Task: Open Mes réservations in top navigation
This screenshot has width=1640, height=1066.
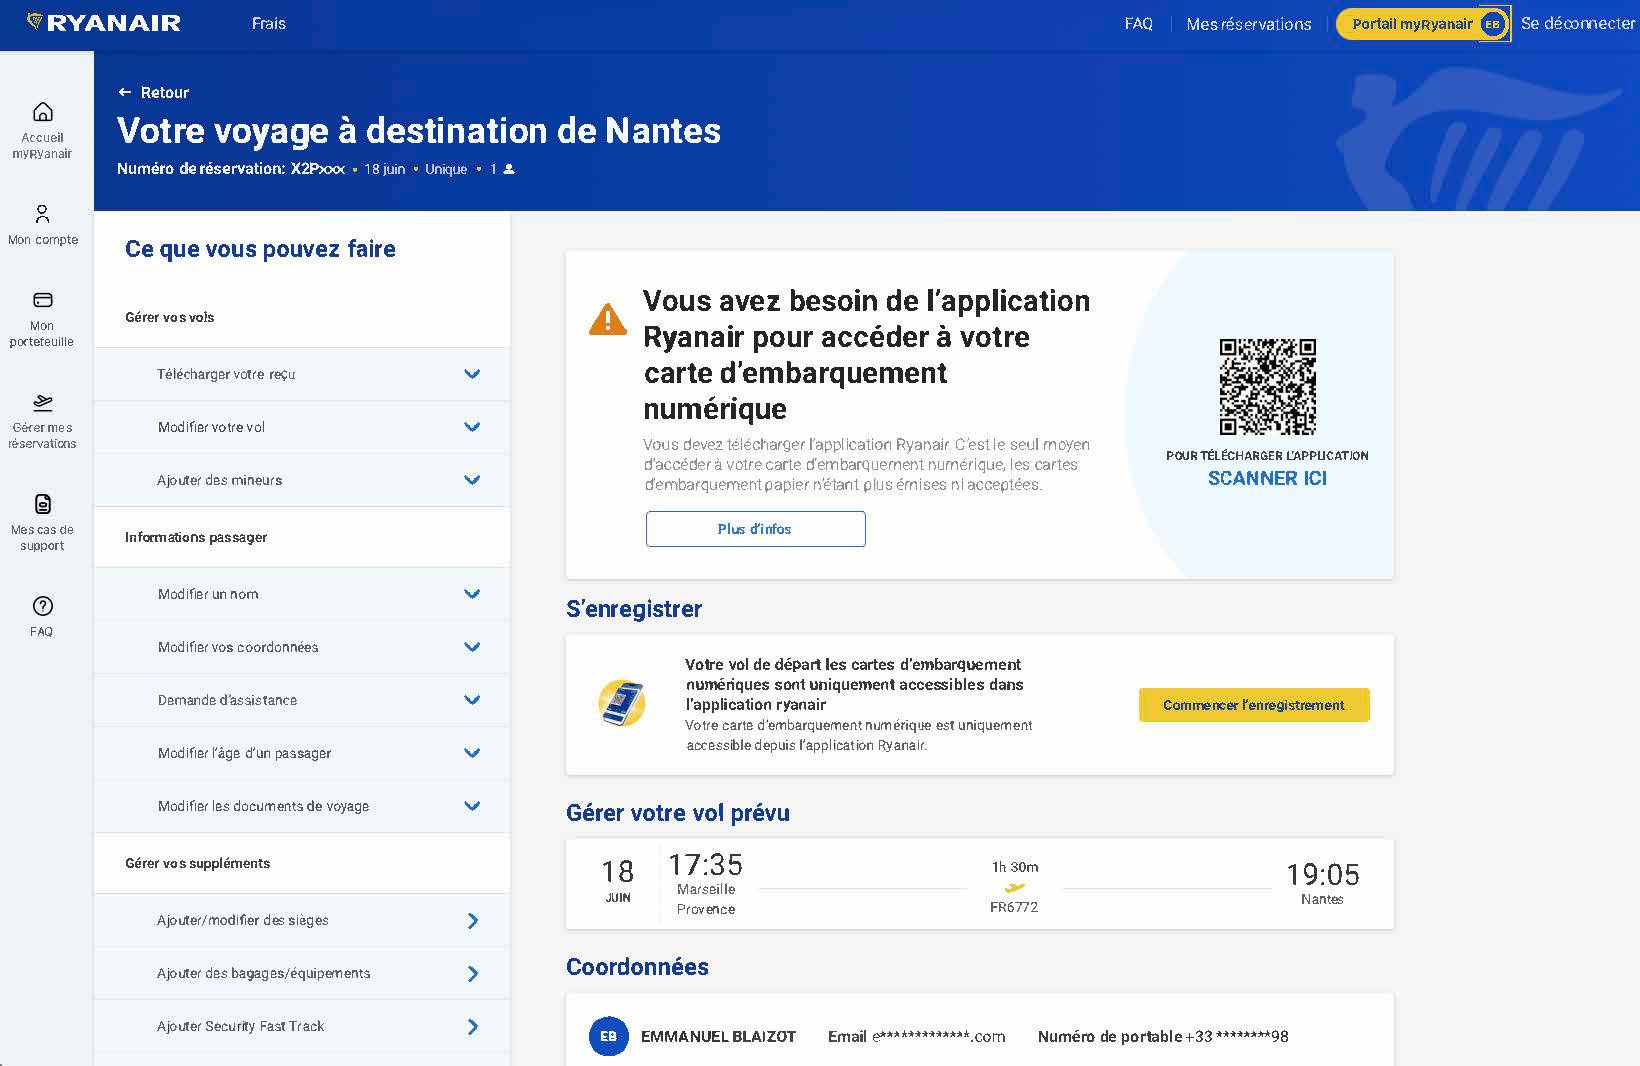Action: pos(1248,24)
